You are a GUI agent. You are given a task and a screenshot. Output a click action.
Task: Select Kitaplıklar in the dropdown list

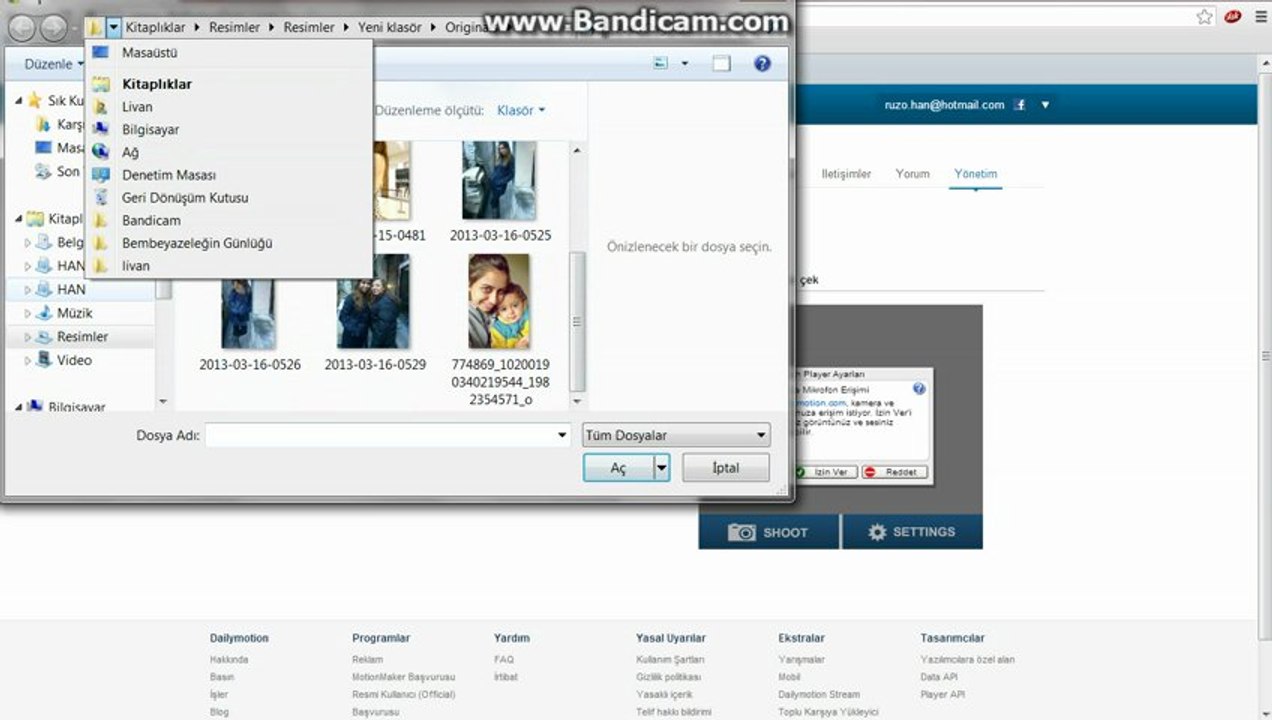(x=157, y=84)
